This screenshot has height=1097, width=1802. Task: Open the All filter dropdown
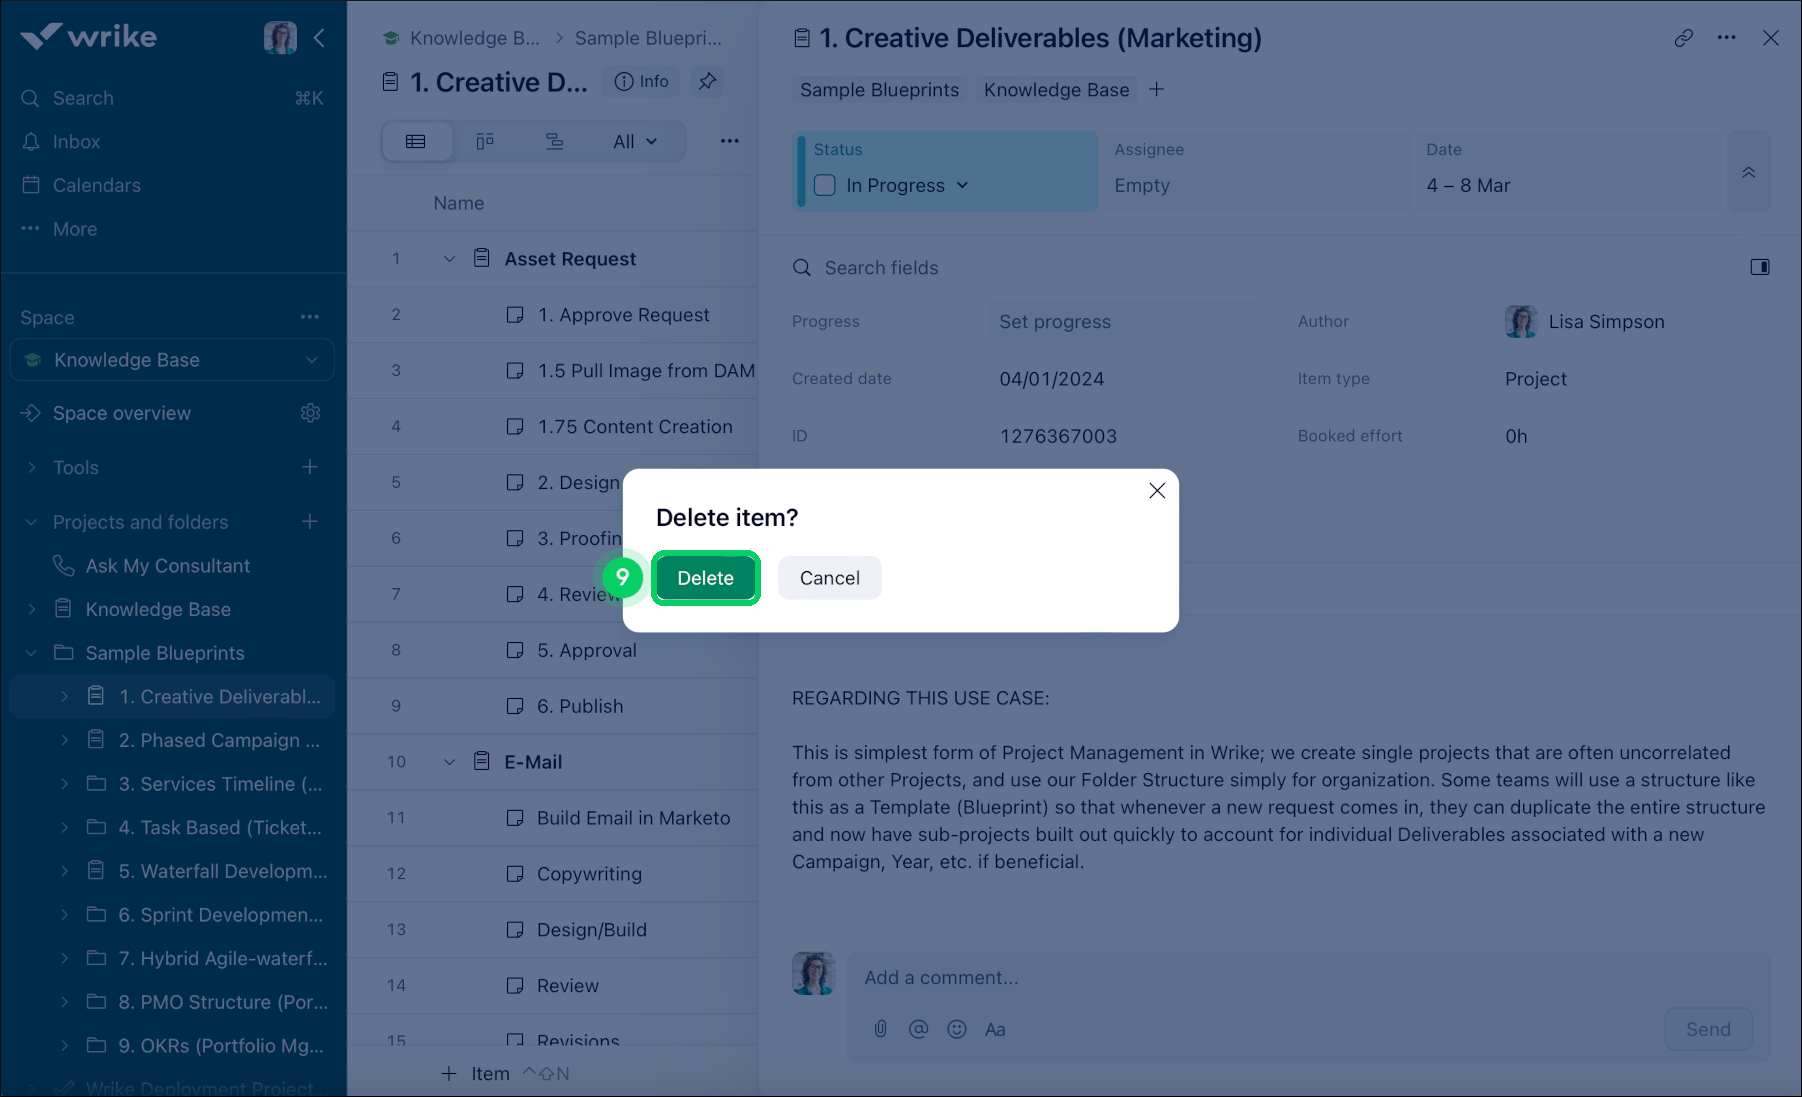tap(634, 141)
